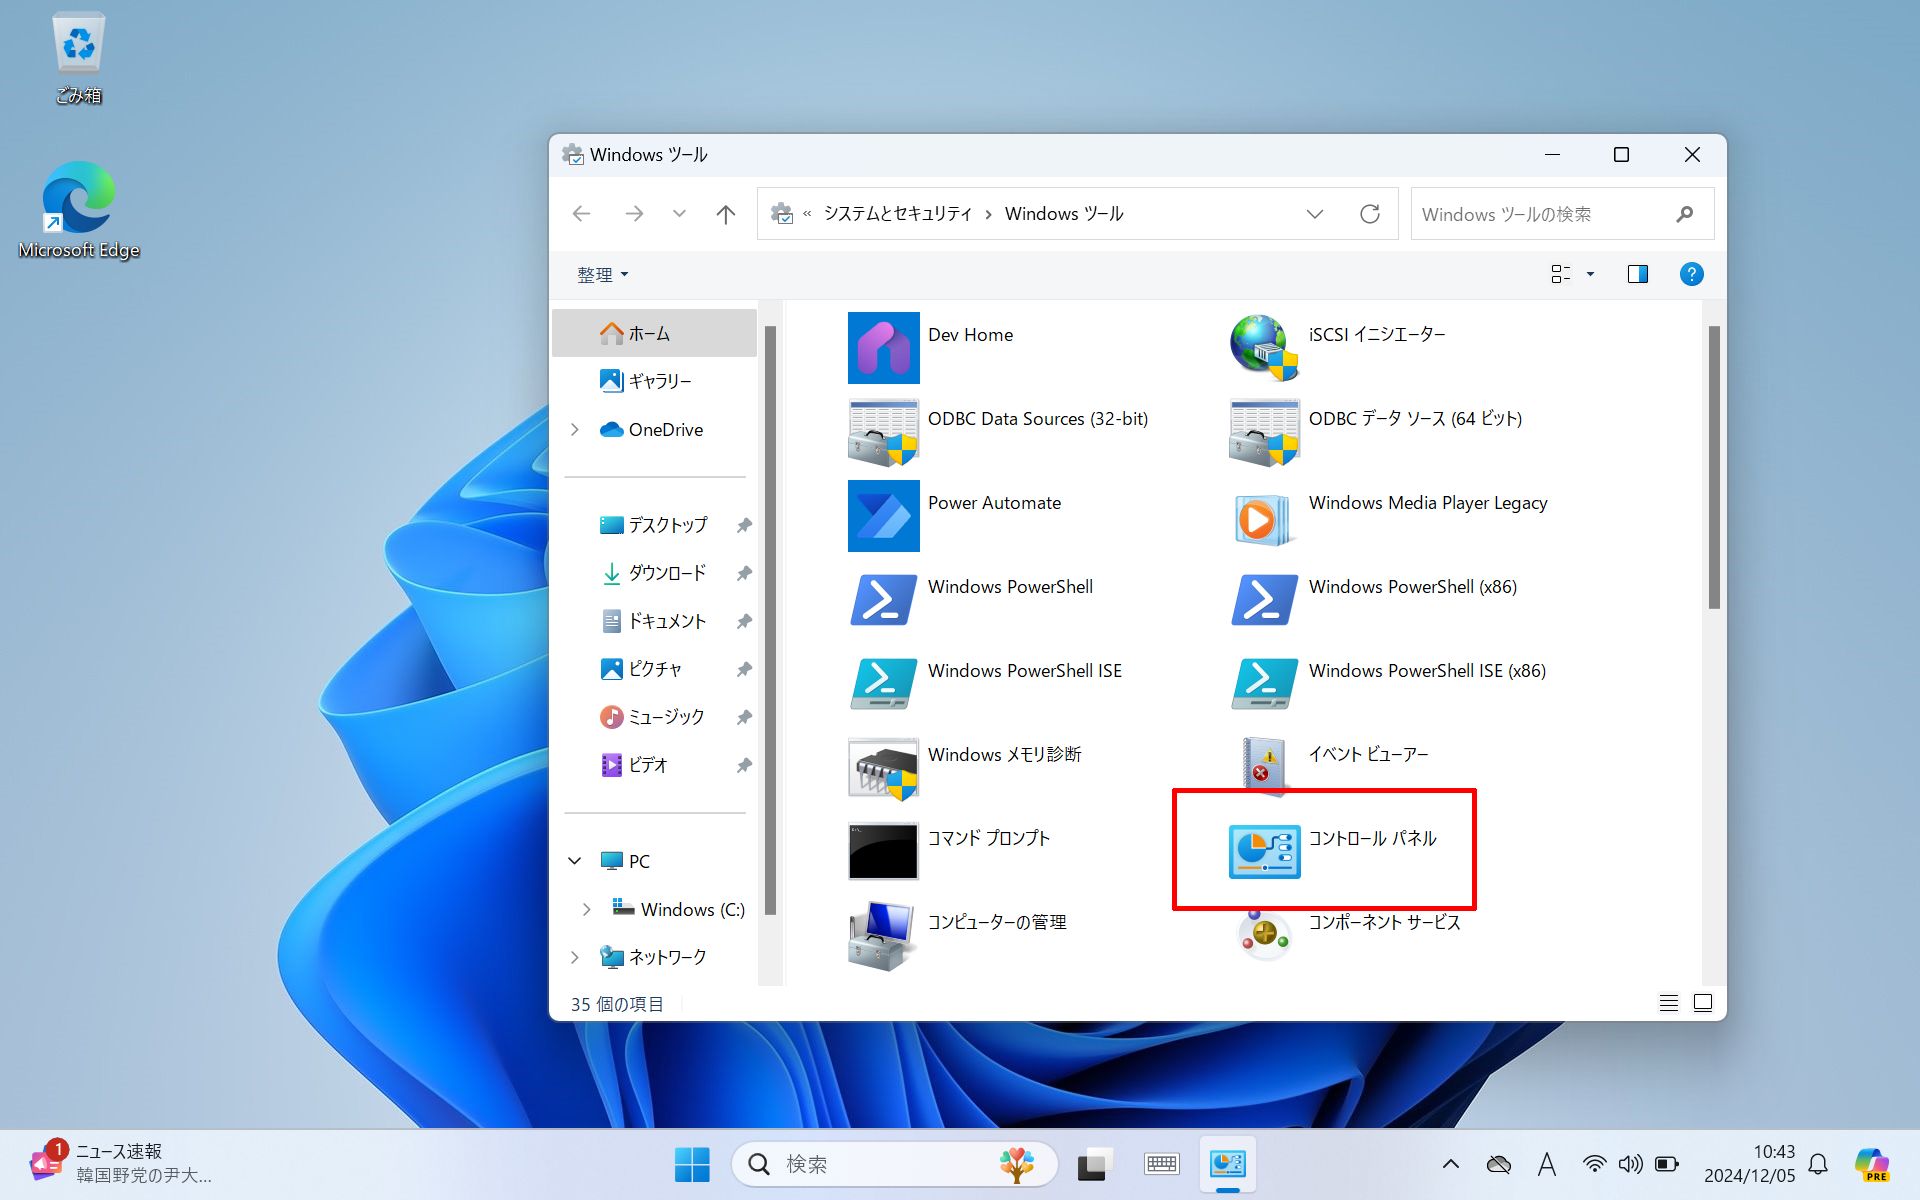Open the コンポーネント サービス icon
Image resolution: width=1920 pixels, height=1200 pixels.
pyautogui.click(x=1264, y=936)
